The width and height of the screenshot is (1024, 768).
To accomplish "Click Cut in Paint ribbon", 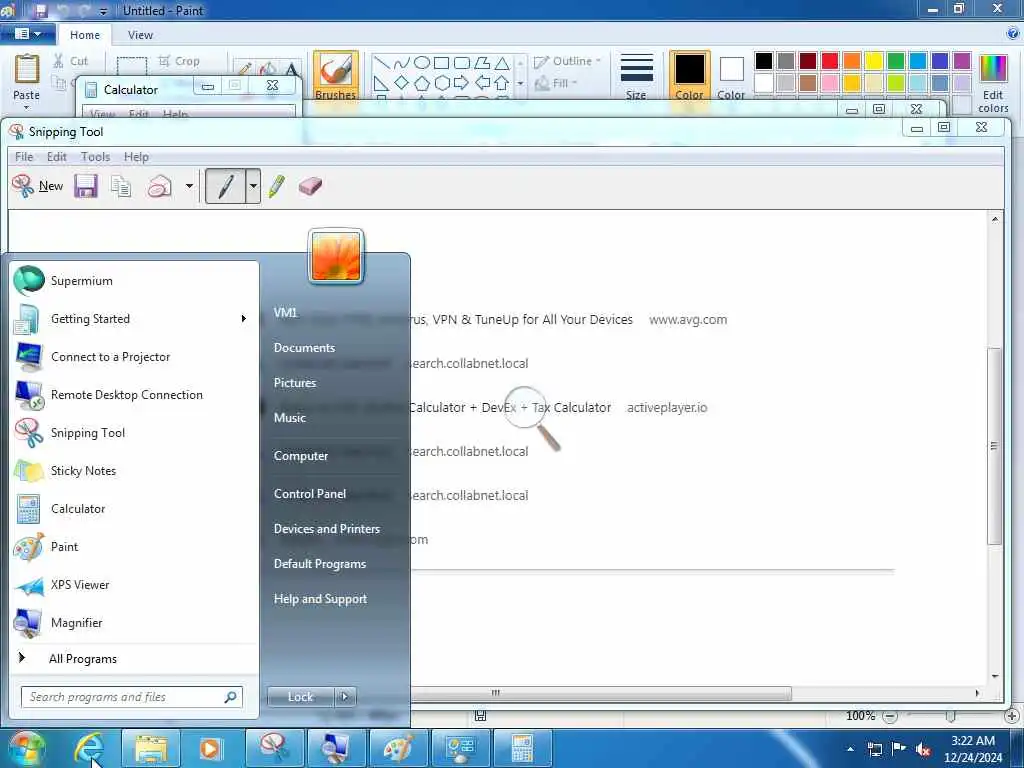I will pyautogui.click(x=71, y=61).
